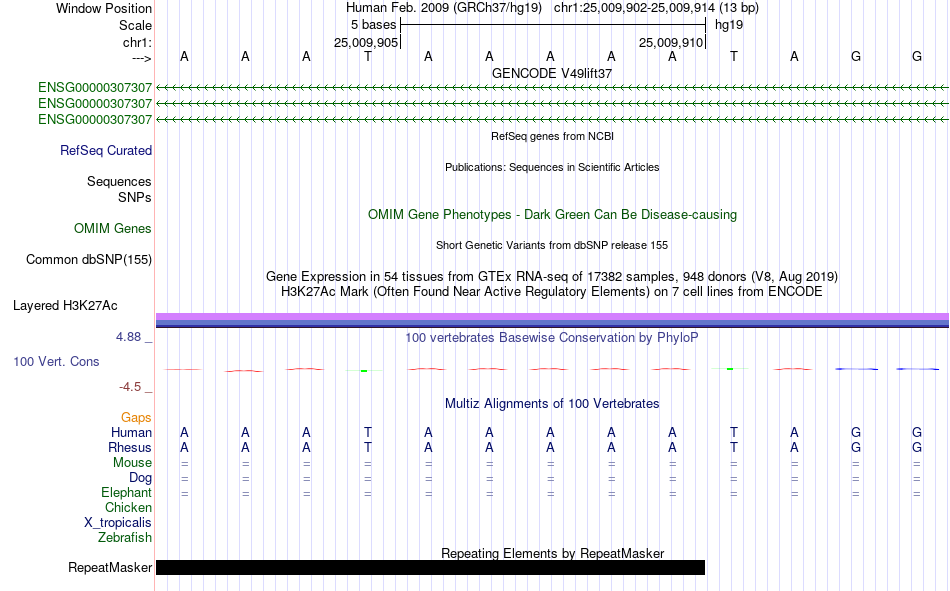Click the Dog species row label
The height and width of the screenshot is (591, 950).
[141, 478]
